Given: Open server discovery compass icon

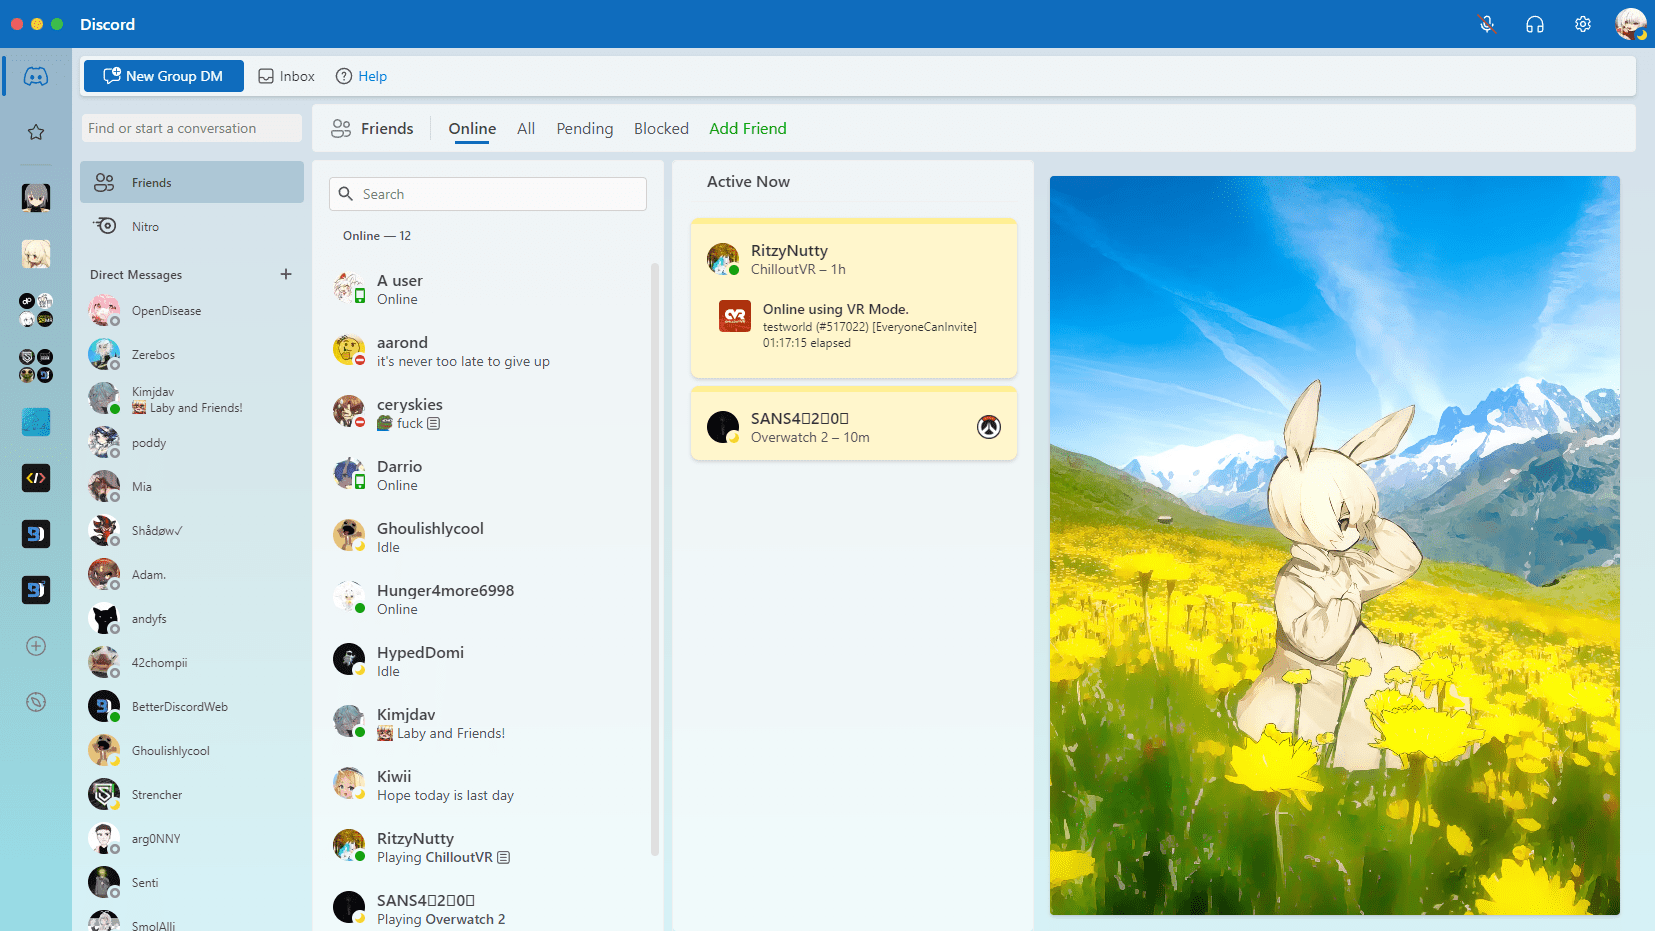Looking at the screenshot, I should pos(36,702).
